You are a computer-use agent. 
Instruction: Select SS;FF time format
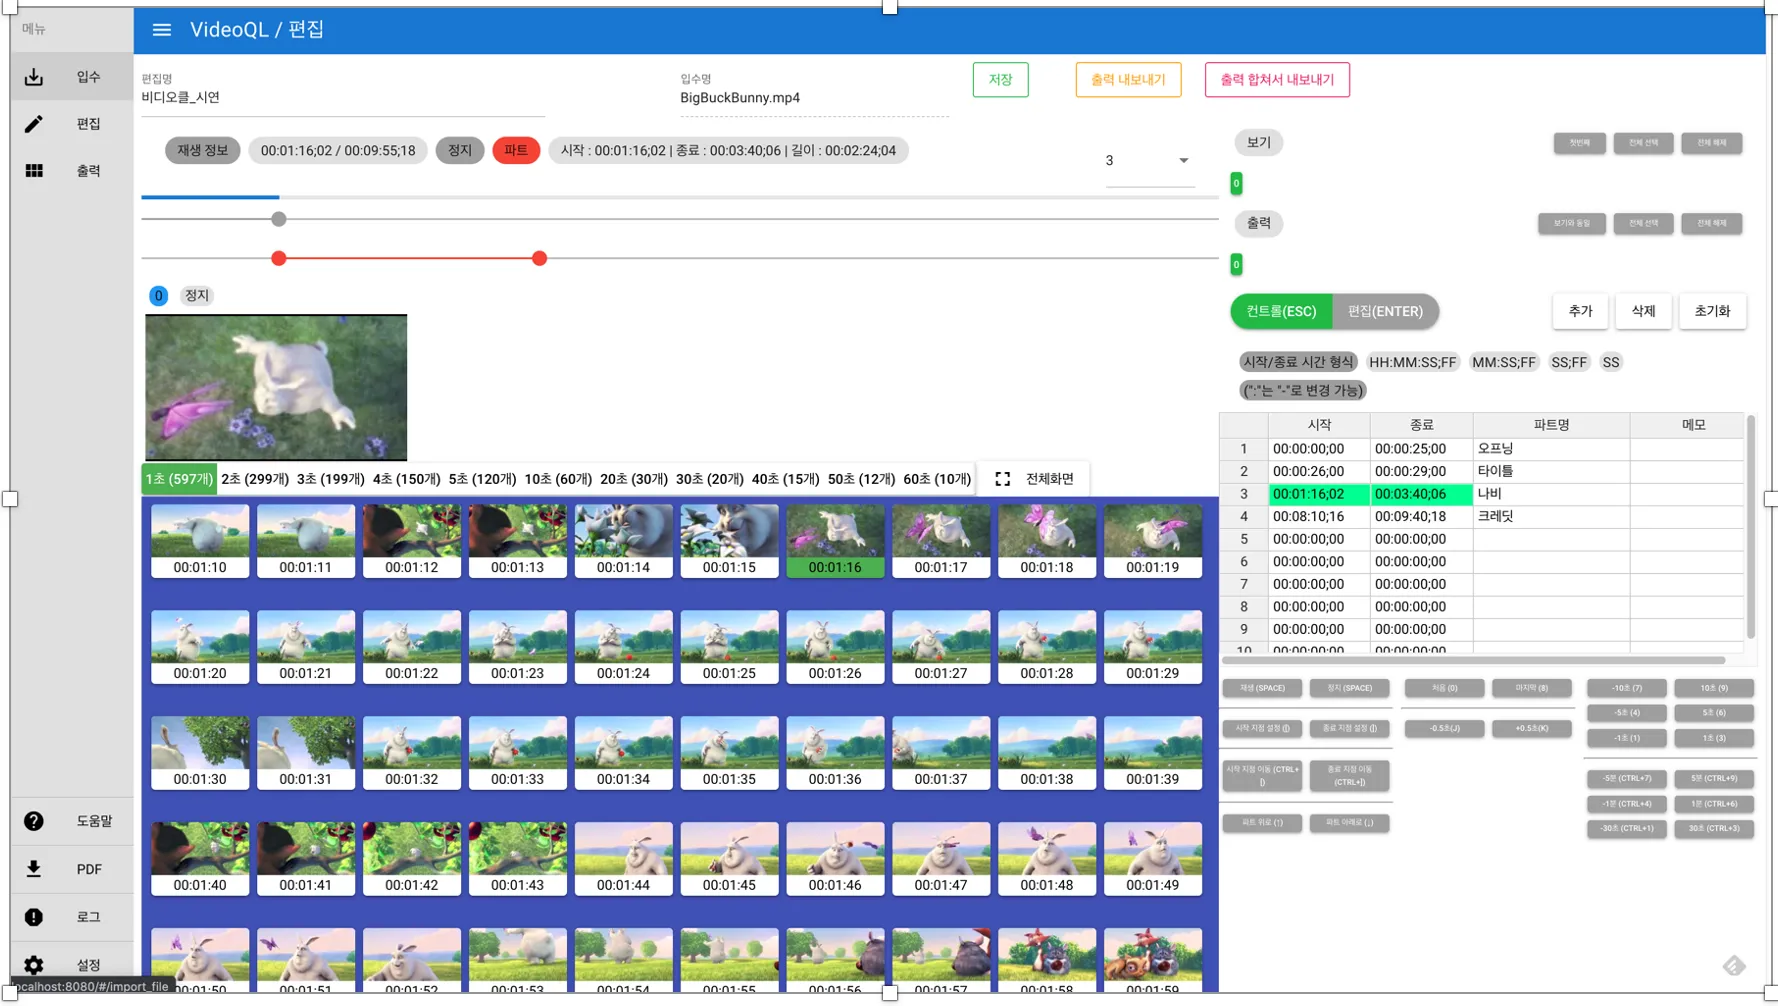(x=1568, y=363)
